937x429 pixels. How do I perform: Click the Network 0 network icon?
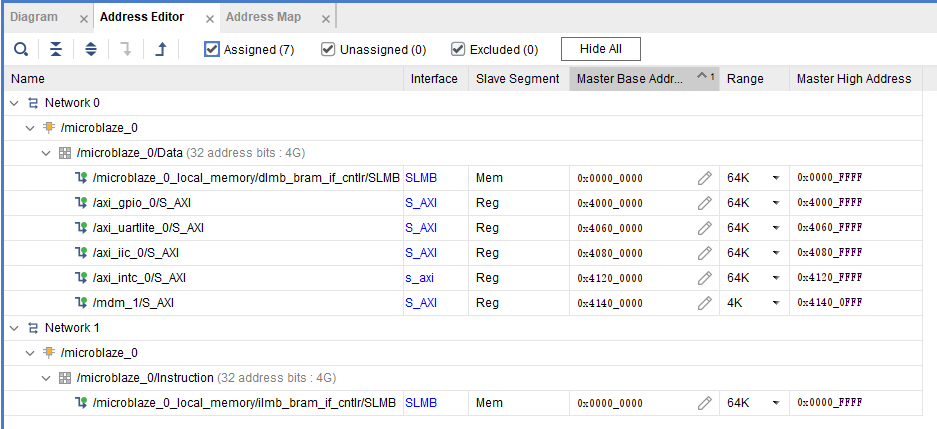[33, 103]
